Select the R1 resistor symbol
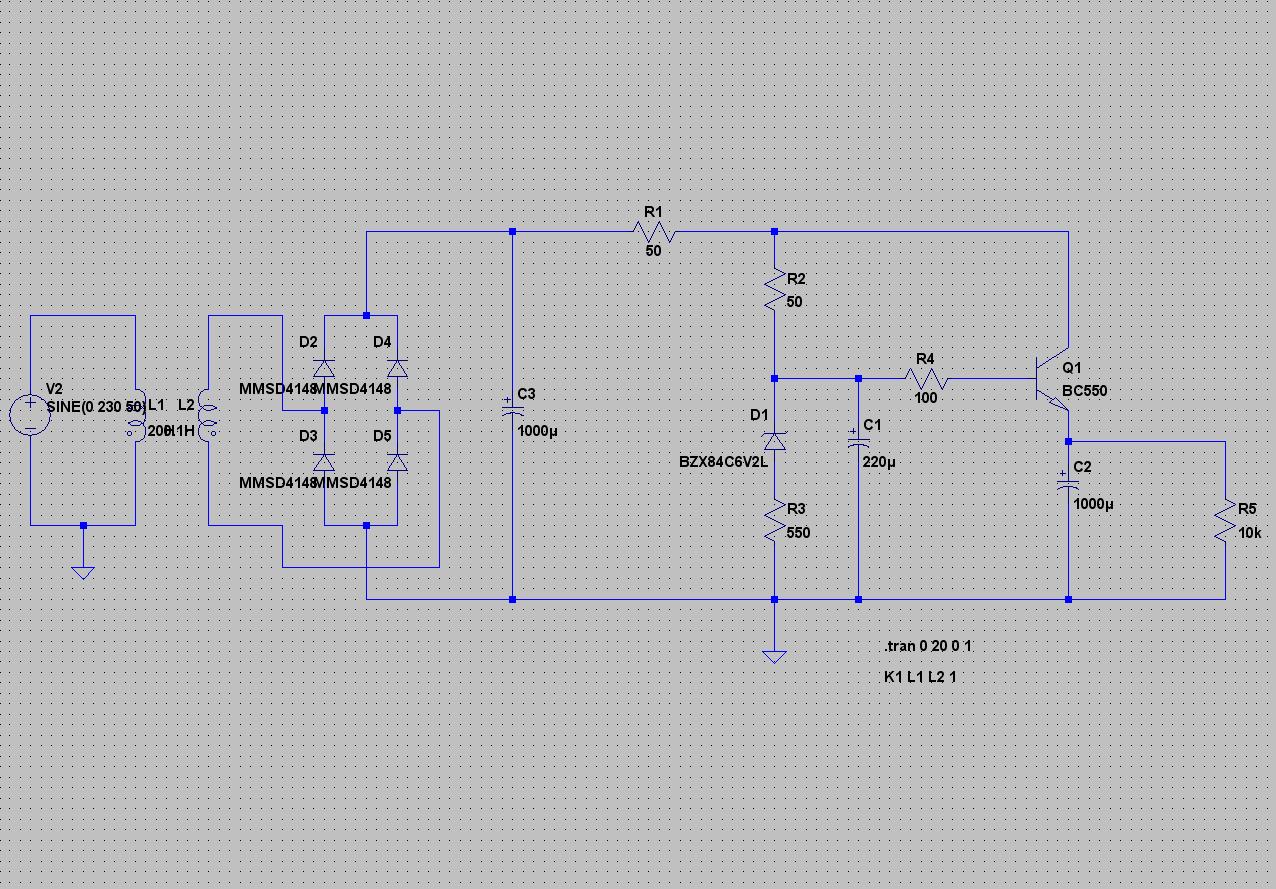The width and height of the screenshot is (1276, 889). (654, 232)
